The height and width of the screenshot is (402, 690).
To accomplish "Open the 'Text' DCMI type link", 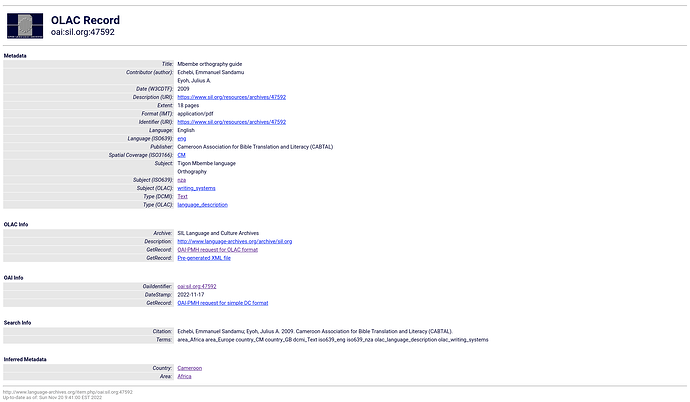I will point(182,197).
